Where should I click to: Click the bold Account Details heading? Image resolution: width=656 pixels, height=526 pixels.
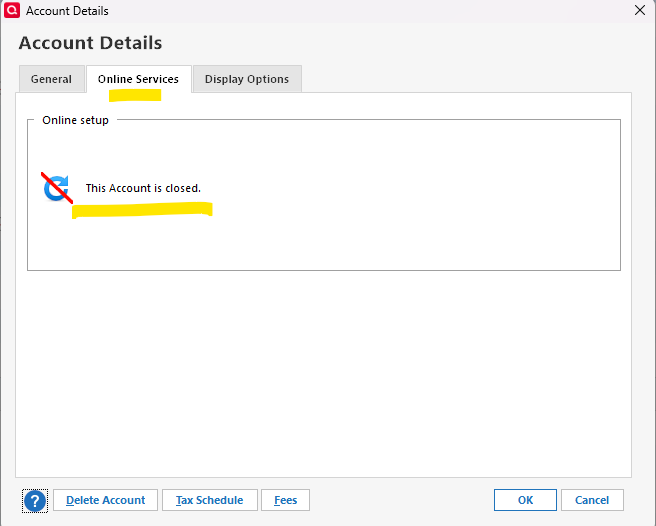(x=90, y=43)
